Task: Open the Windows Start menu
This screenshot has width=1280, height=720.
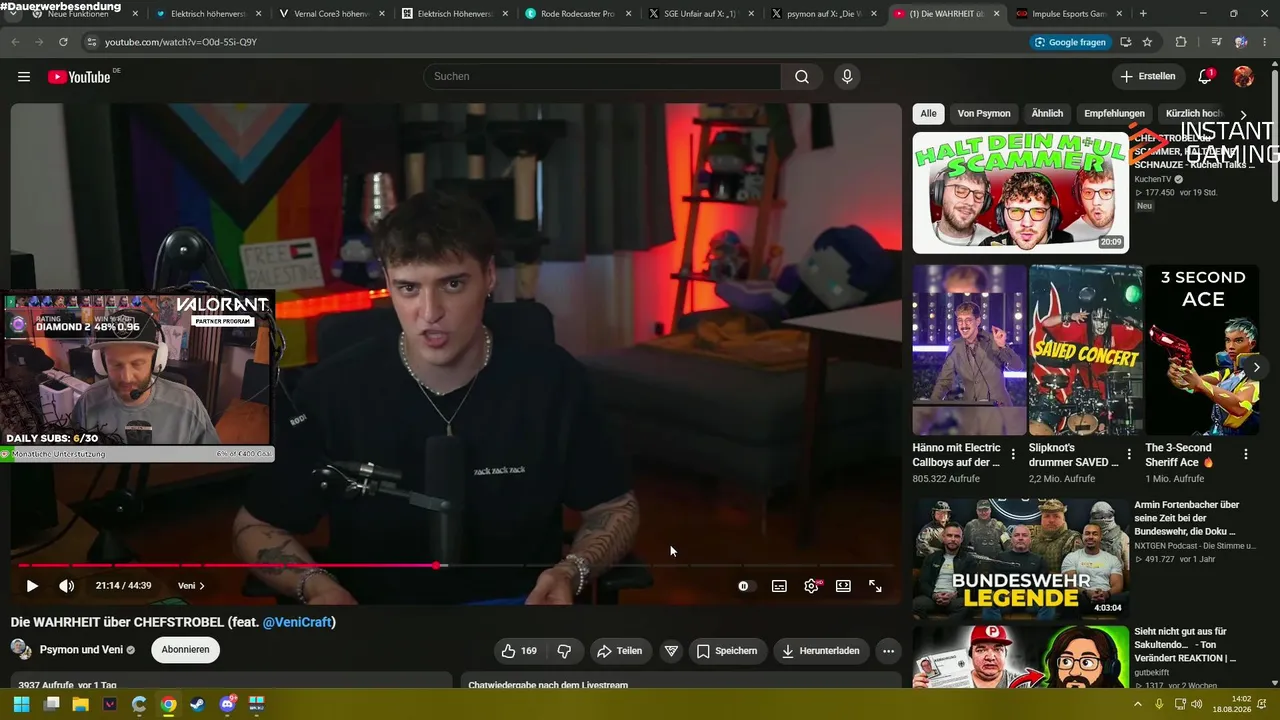Action: pyautogui.click(x=21, y=704)
